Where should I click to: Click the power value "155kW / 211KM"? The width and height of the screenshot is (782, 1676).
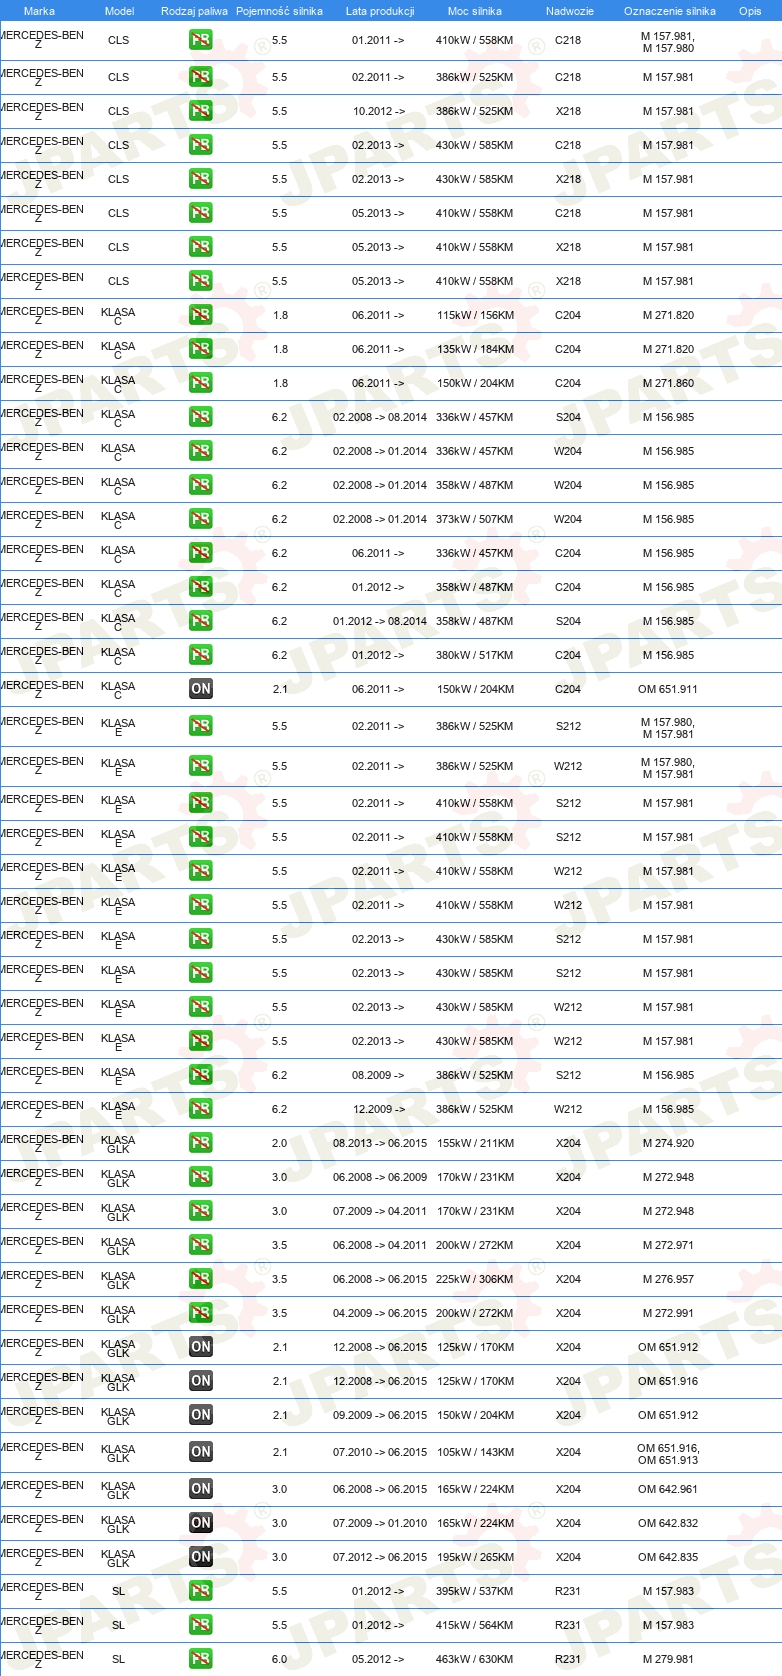pos(475,1143)
